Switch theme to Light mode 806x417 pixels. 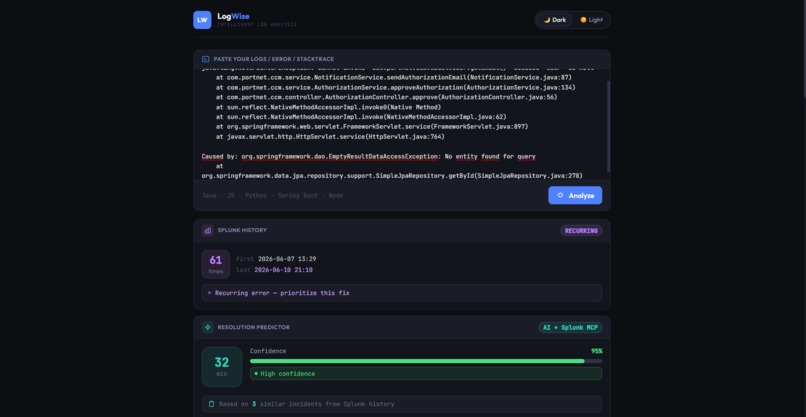coord(591,20)
